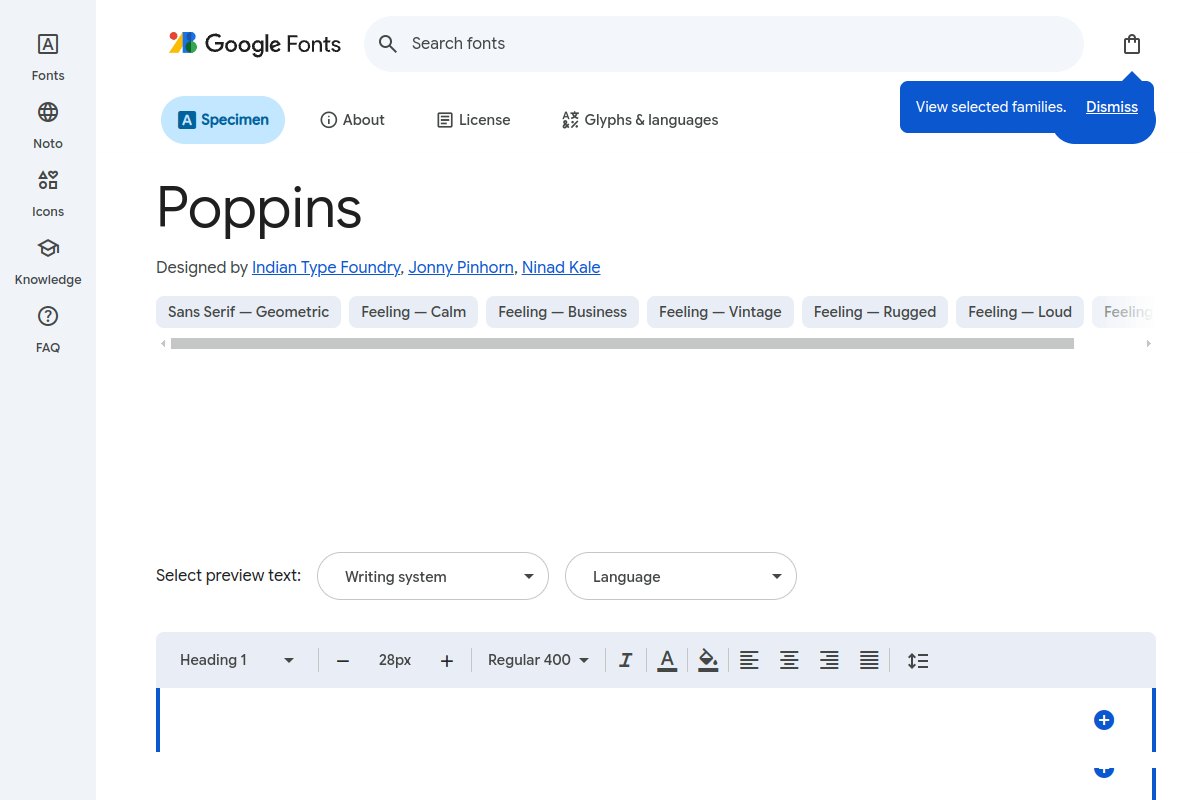Adjust line spacing of preview text
The height and width of the screenshot is (800, 1200).
918,660
